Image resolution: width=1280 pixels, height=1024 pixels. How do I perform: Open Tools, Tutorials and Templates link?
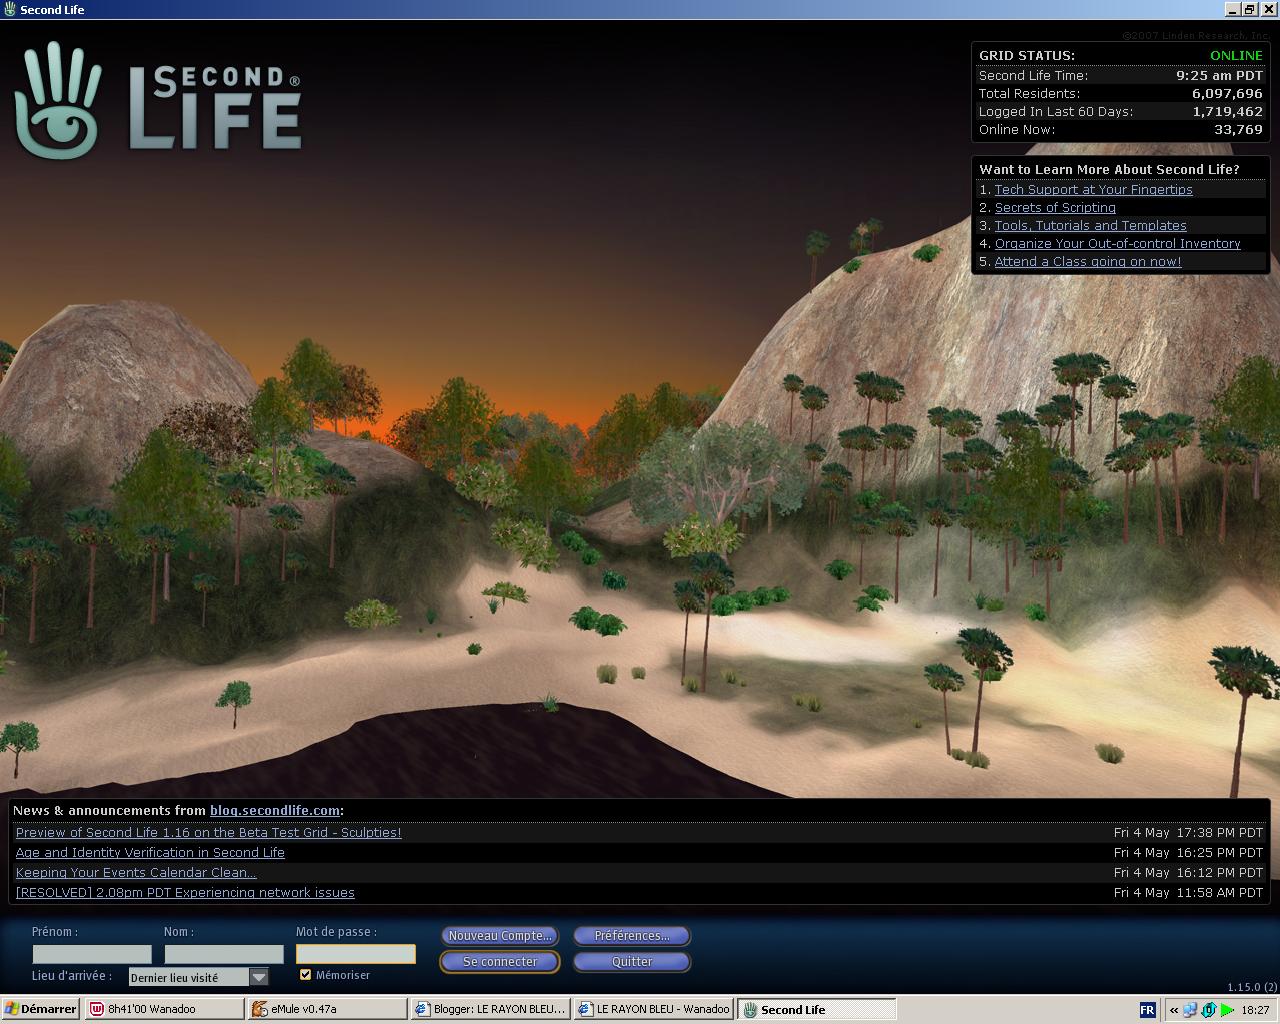click(x=1091, y=226)
